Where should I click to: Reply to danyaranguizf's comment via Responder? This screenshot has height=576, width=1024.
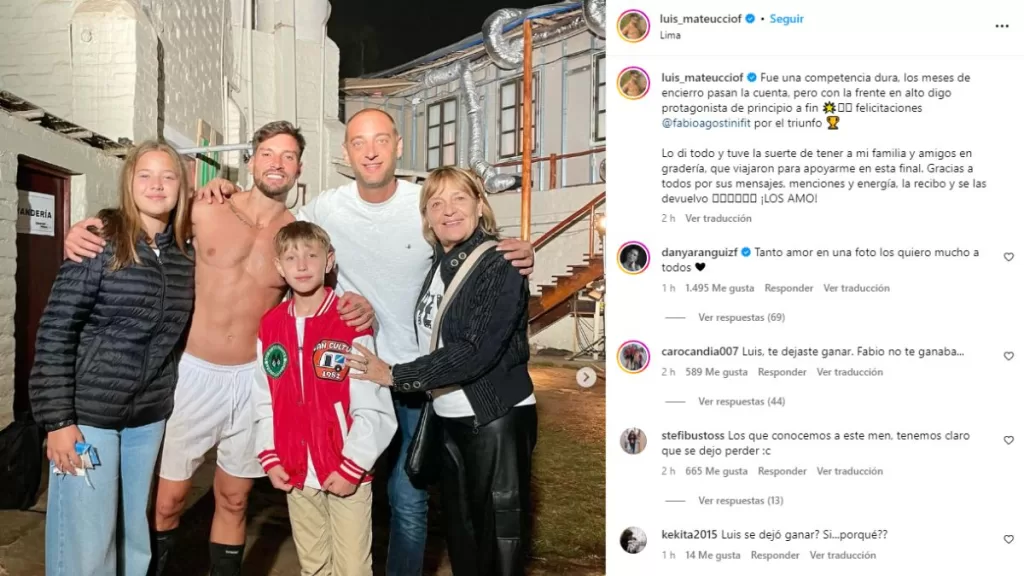[788, 288]
